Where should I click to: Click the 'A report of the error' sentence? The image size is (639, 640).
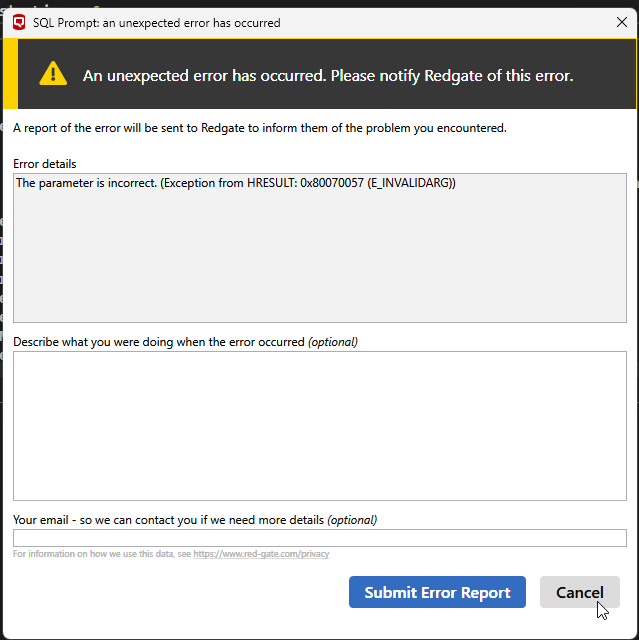260,128
